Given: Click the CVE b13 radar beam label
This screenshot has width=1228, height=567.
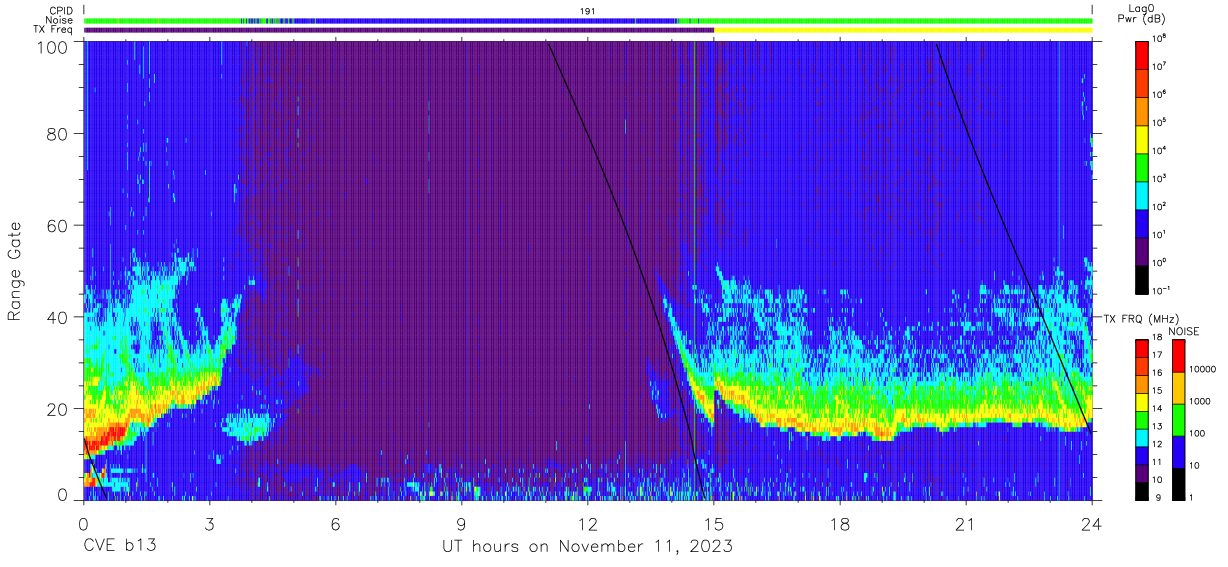Looking at the screenshot, I should (x=119, y=547).
